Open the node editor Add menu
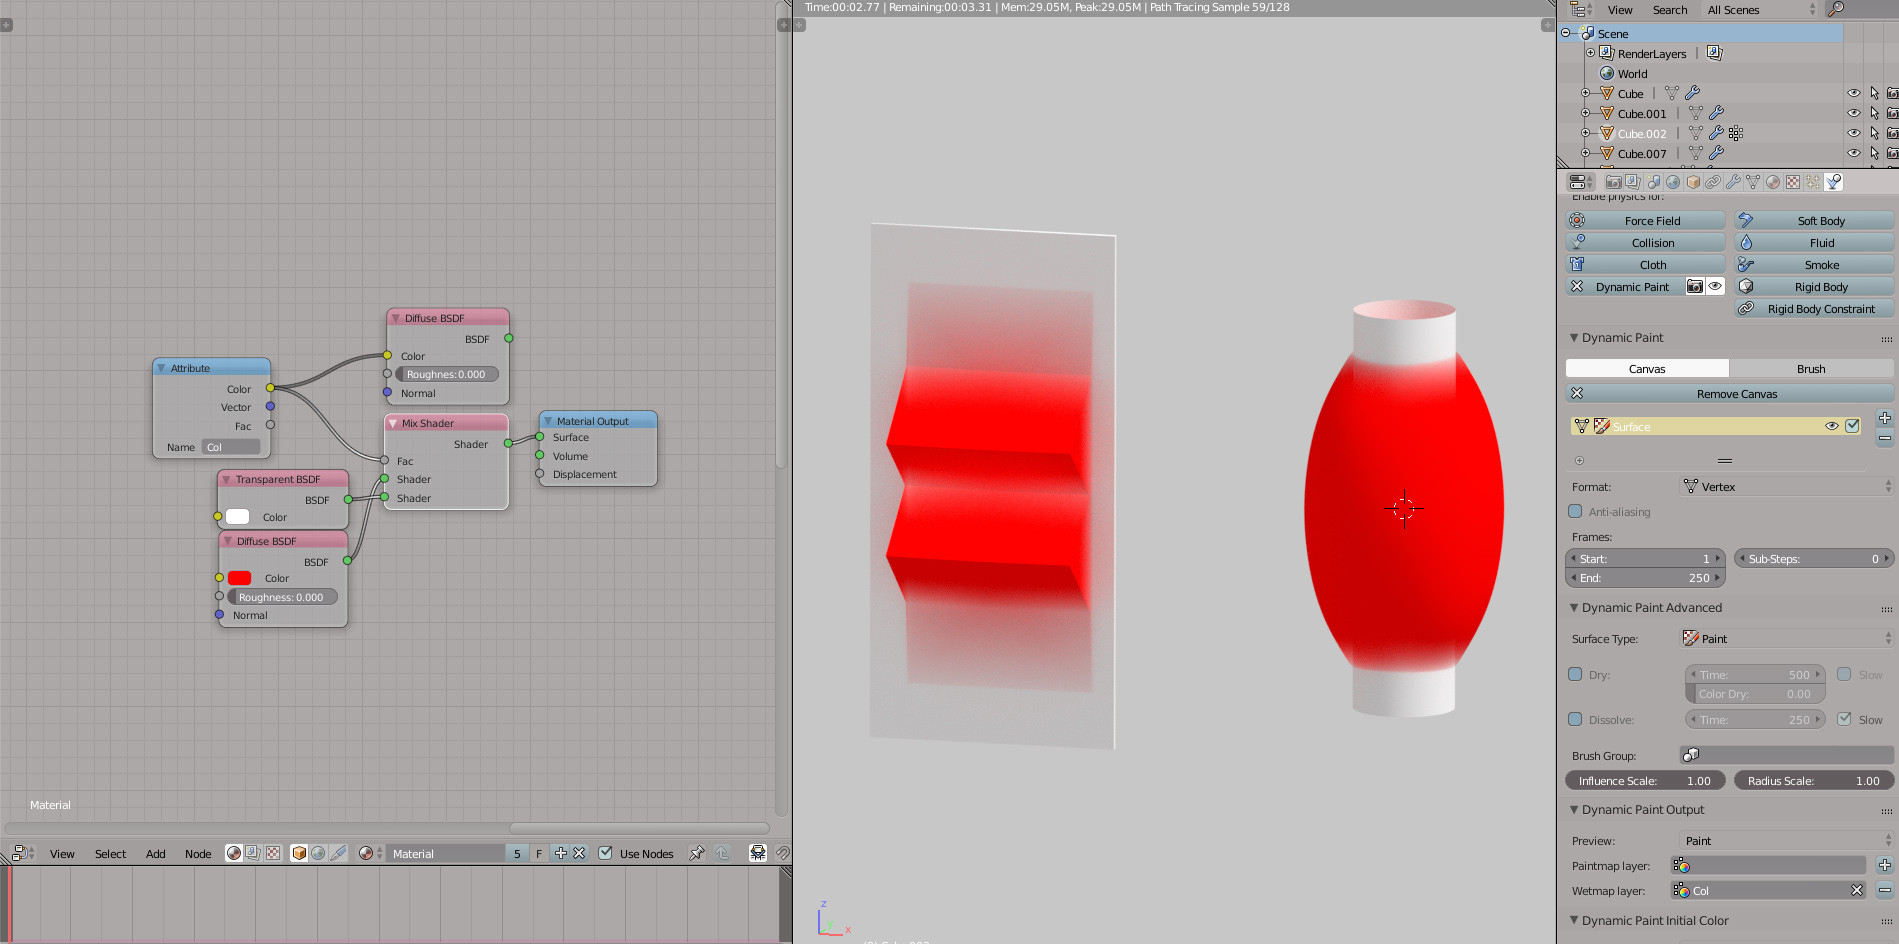The image size is (1899, 944). (155, 854)
